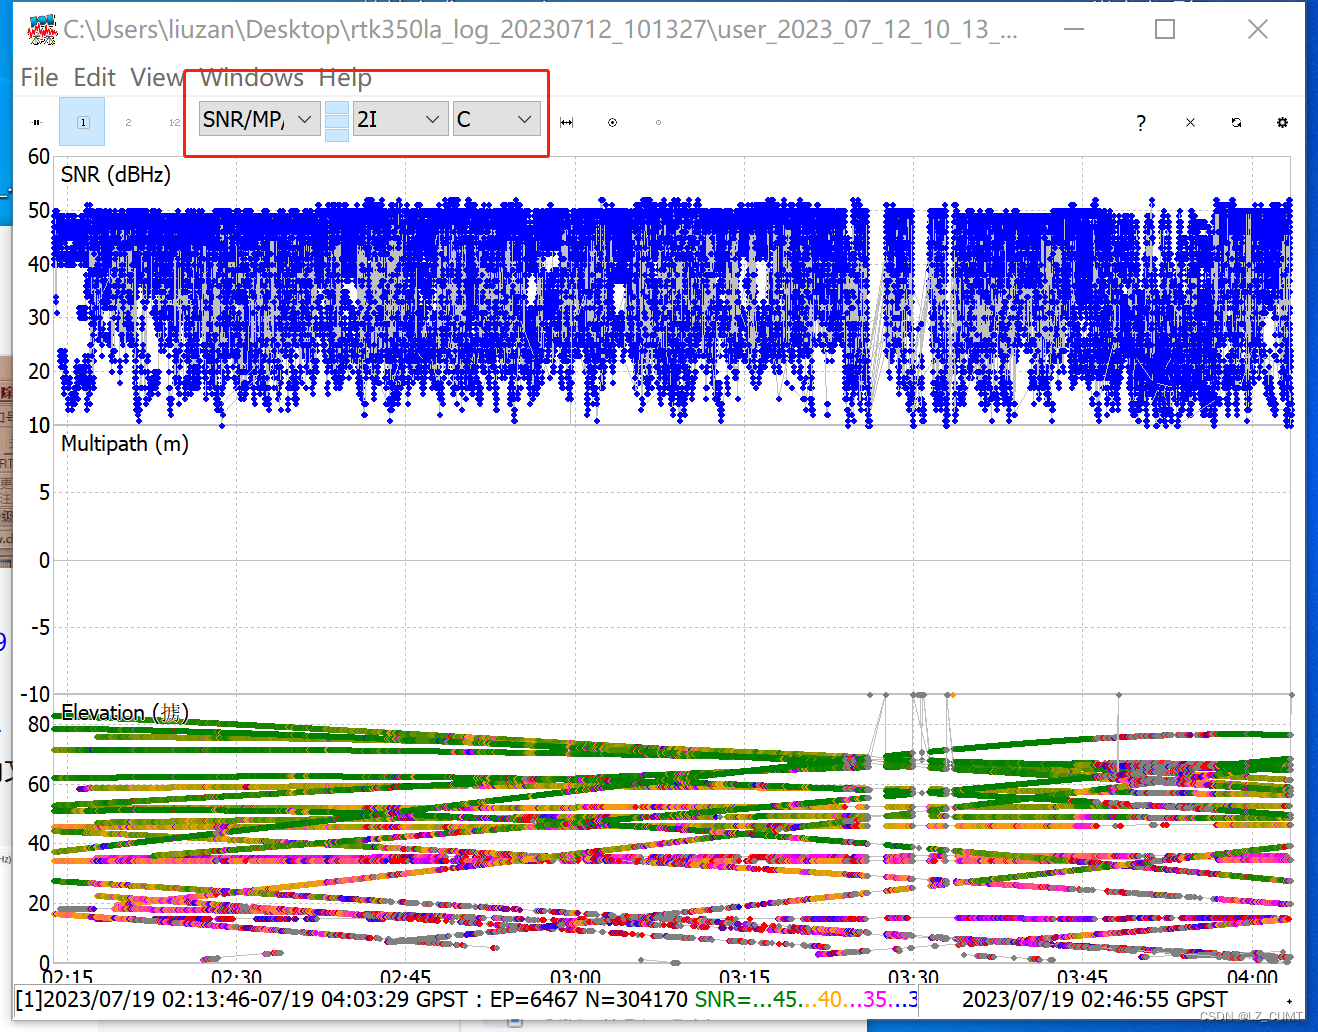Viewport: 1318px width, 1032px height.
Task: Click the center origin target icon
Action: click(612, 122)
